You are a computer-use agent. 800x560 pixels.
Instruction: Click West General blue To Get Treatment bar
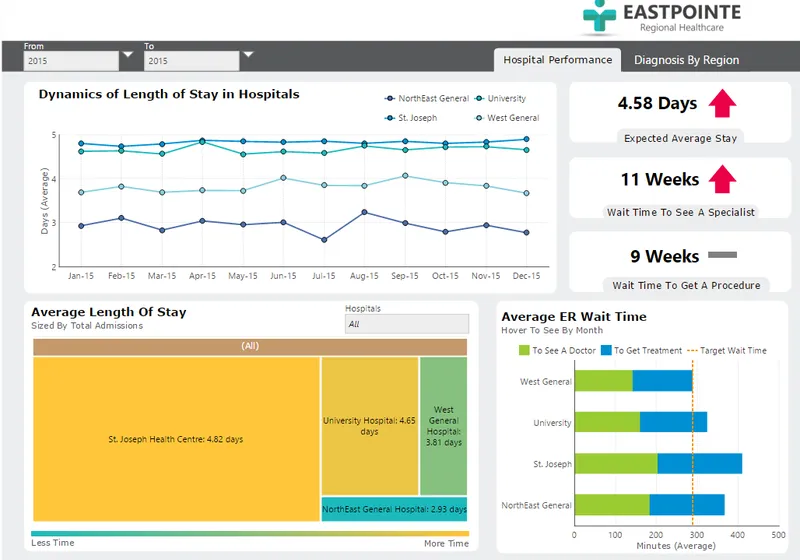click(x=662, y=381)
